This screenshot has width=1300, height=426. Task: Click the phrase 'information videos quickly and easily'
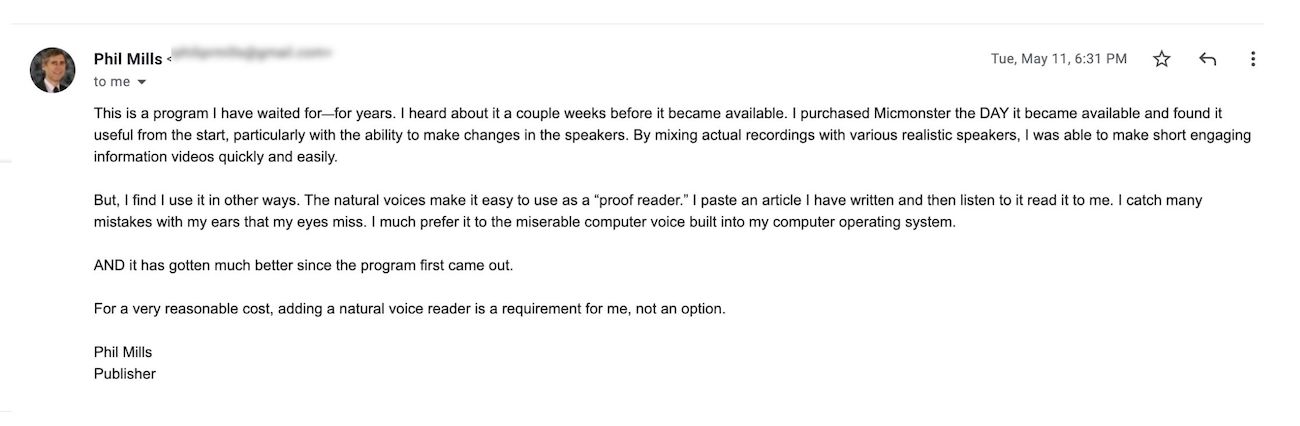pyautogui.click(x=215, y=157)
